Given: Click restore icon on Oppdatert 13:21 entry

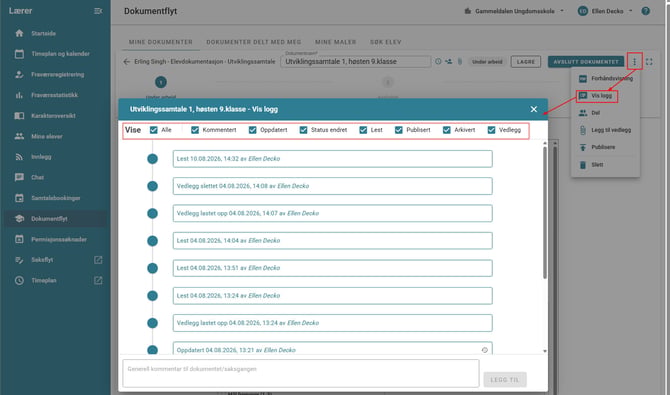Looking at the screenshot, I should coord(485,350).
